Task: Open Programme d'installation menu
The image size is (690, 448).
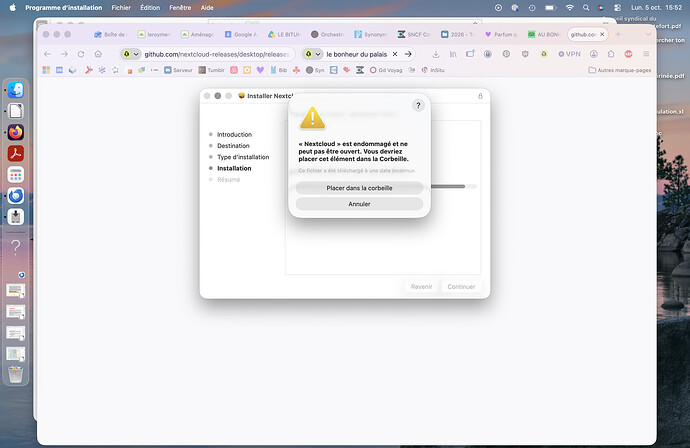Action: coord(63,7)
